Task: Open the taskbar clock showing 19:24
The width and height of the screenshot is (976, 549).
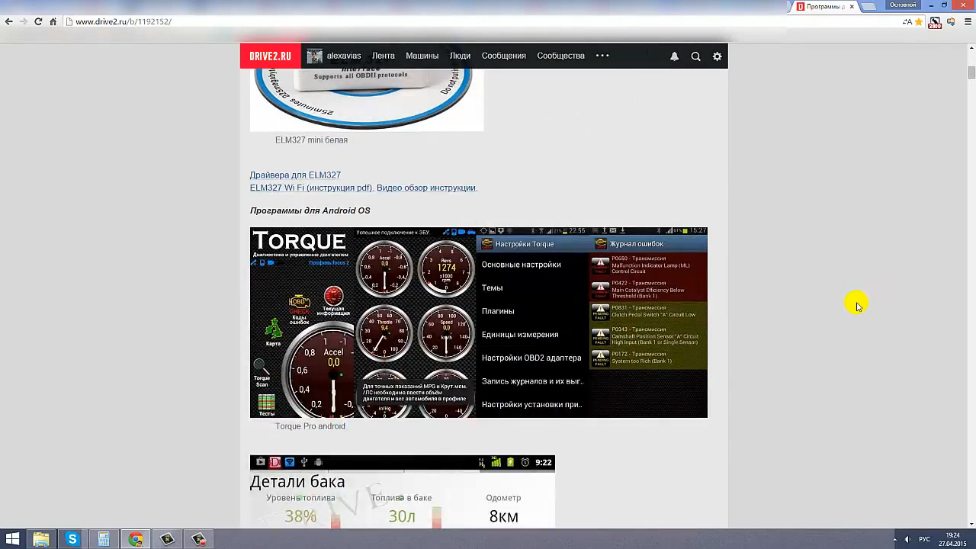Action: point(952,539)
